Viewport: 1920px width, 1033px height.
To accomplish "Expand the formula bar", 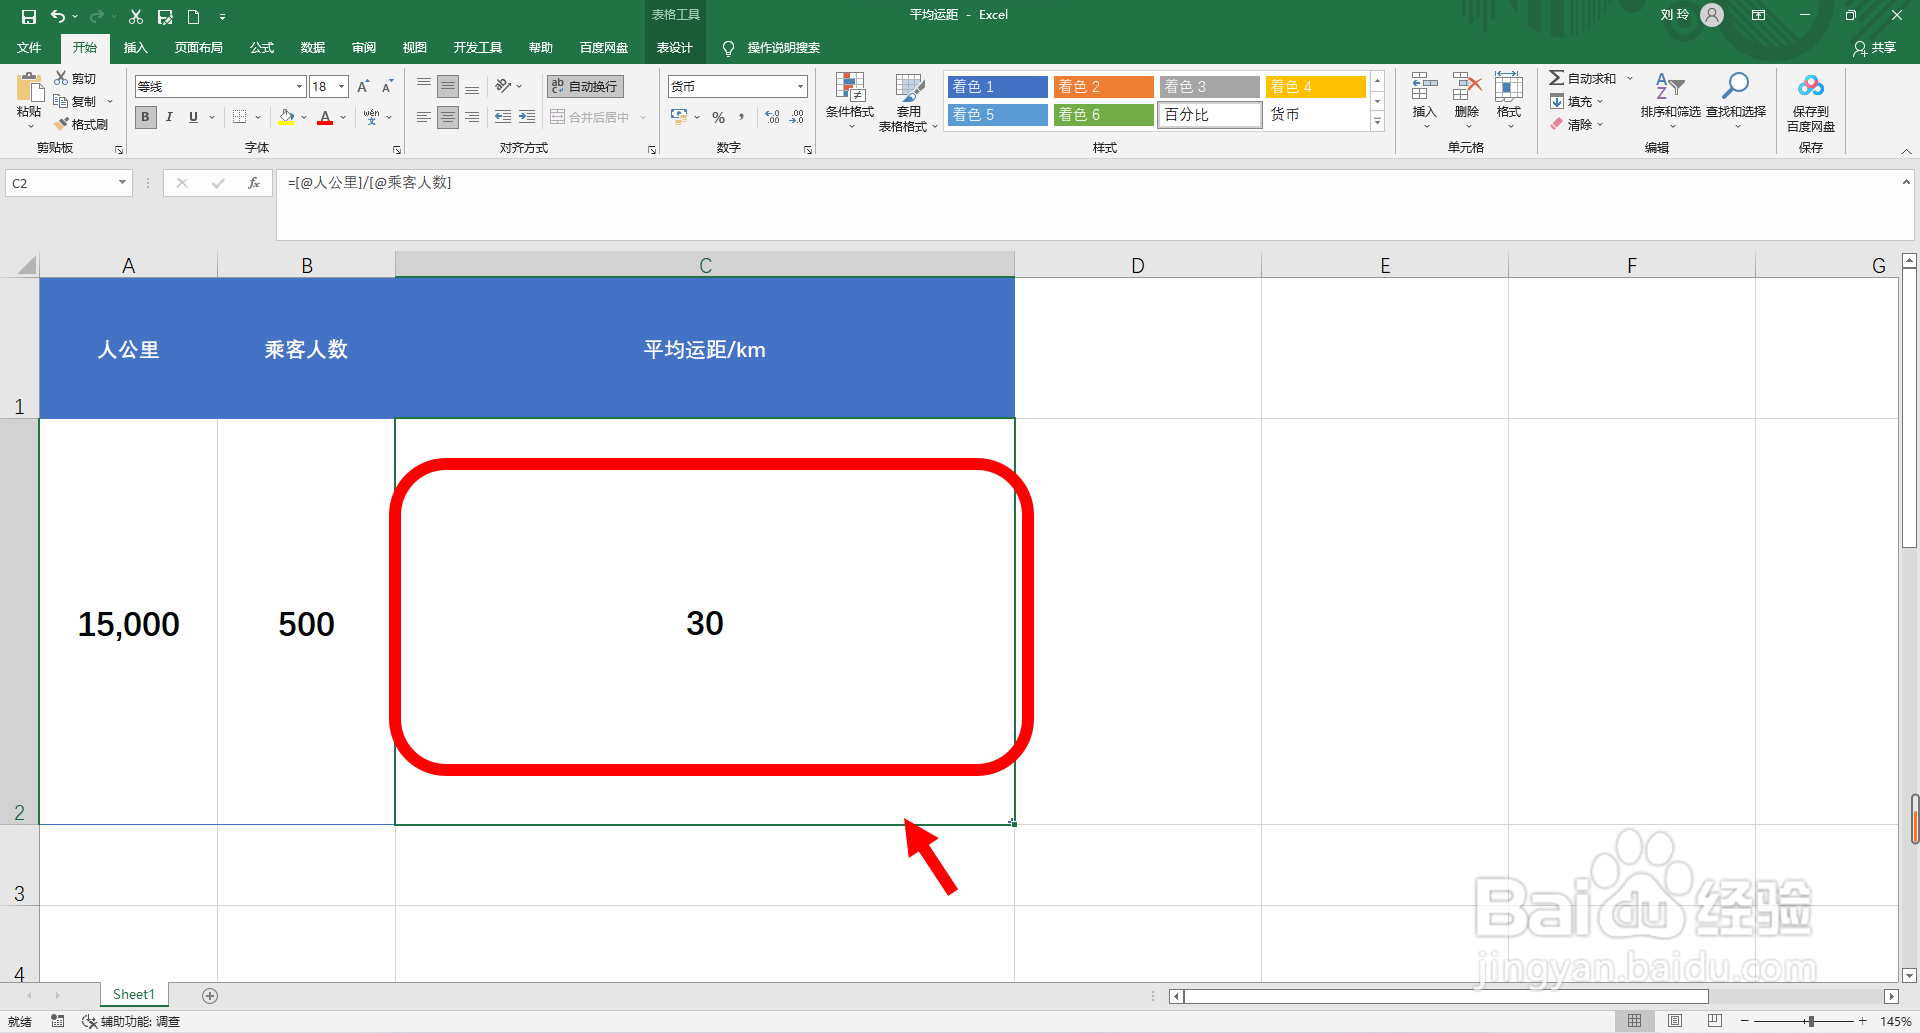I will point(1906,182).
